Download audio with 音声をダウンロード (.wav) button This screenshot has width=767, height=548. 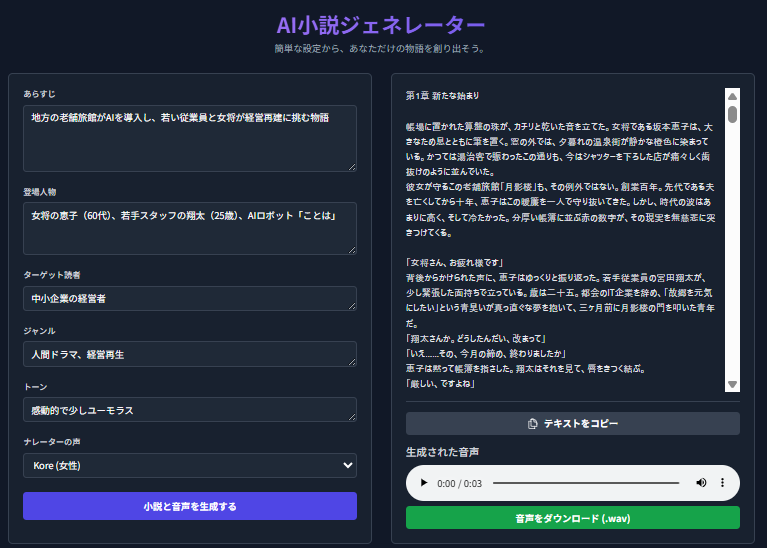pyautogui.click(x=572, y=518)
